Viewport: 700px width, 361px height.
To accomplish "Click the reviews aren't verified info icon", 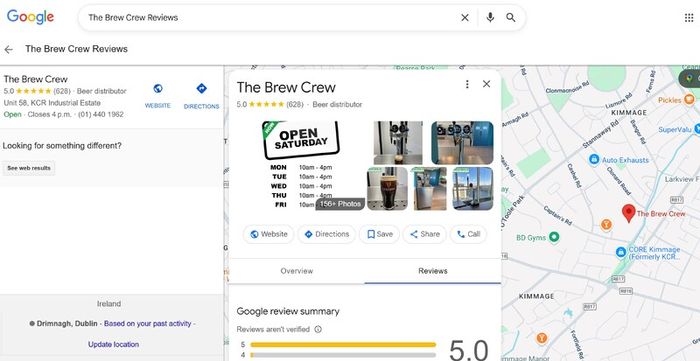I will [x=318, y=329].
